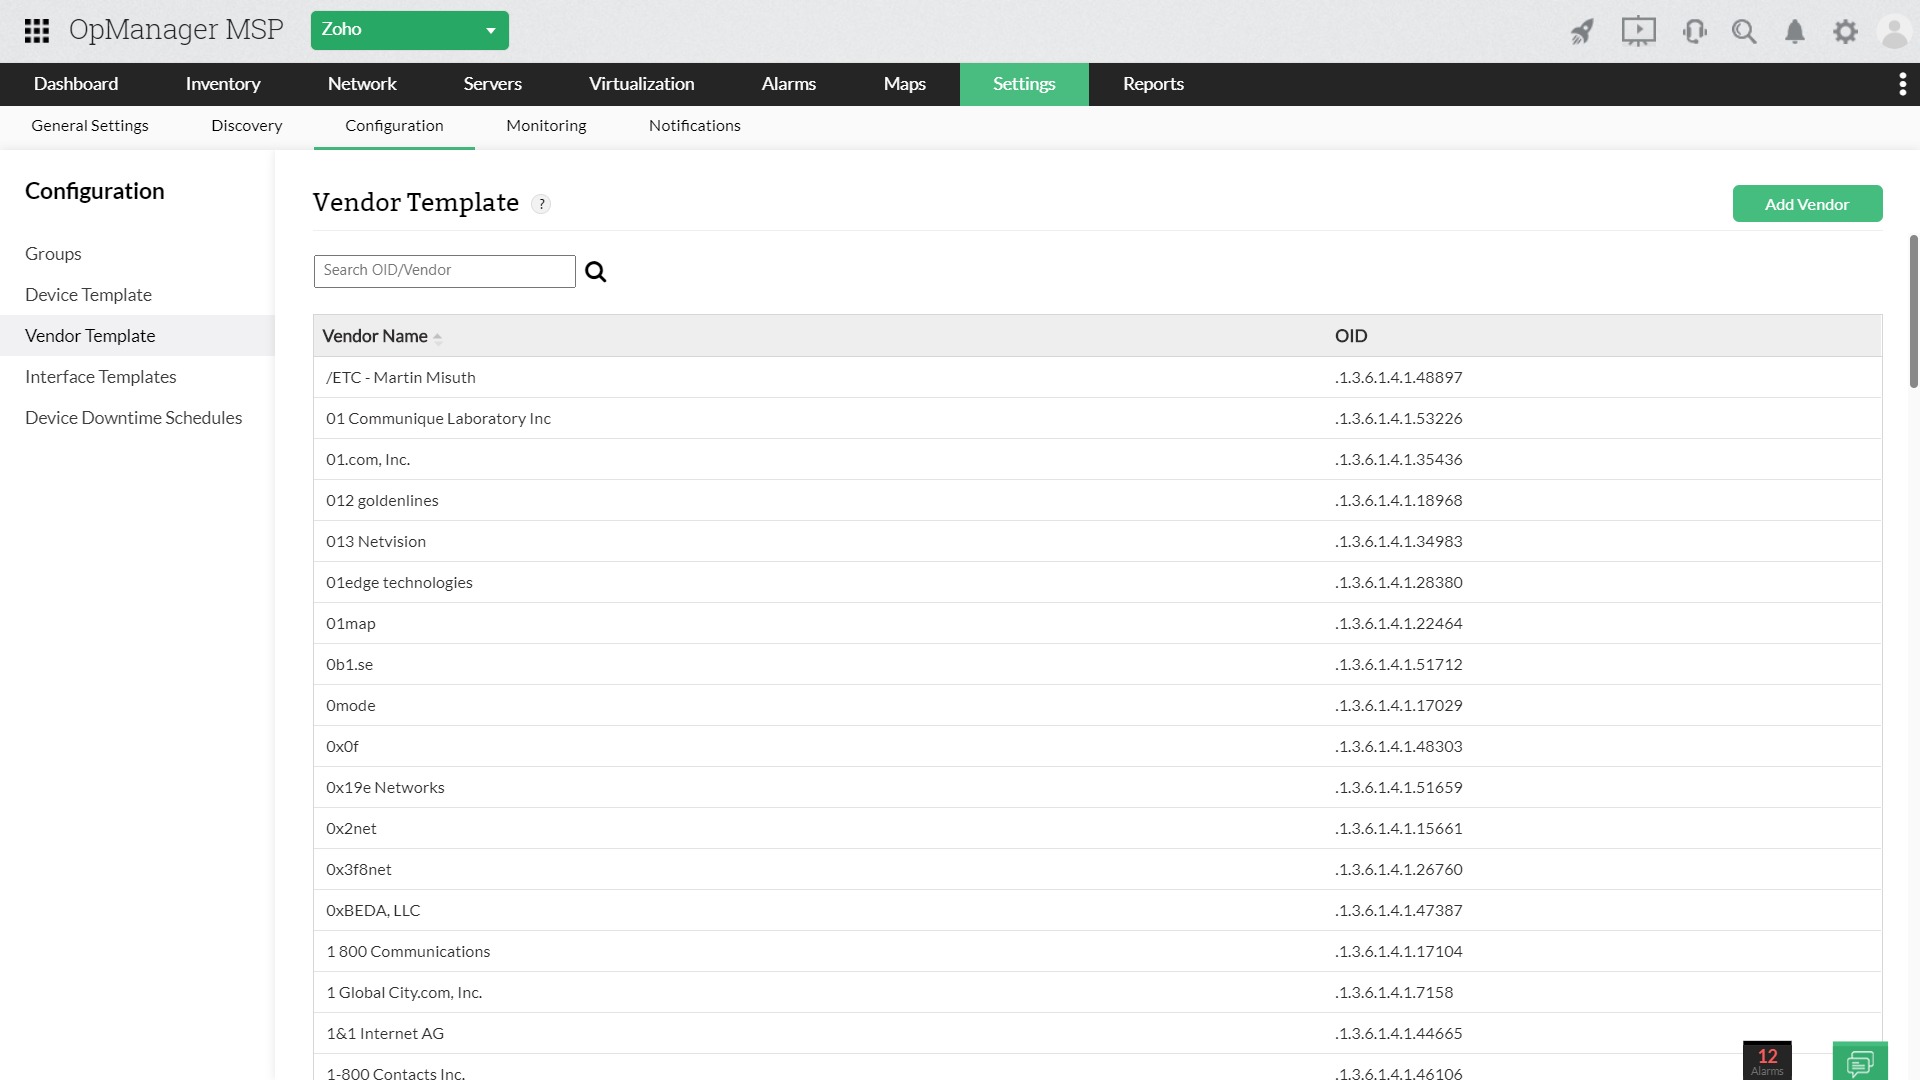Open the global search magnifier icon
Image resolution: width=1920 pixels, height=1080 pixels.
[1744, 32]
